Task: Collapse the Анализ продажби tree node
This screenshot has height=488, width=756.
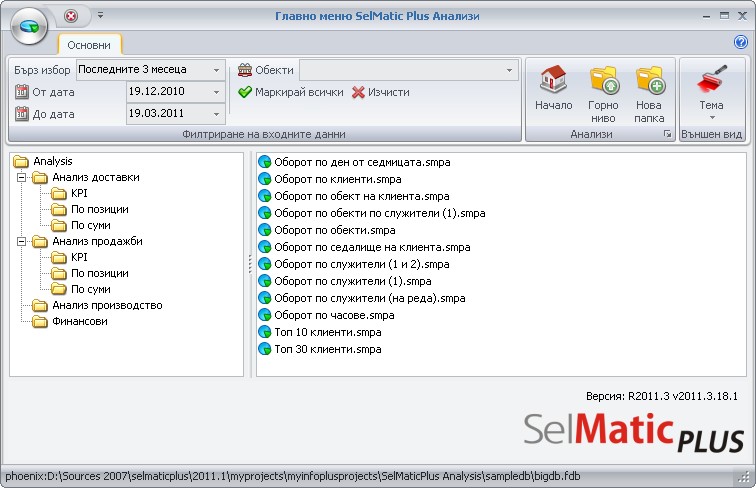Action: 21,241
